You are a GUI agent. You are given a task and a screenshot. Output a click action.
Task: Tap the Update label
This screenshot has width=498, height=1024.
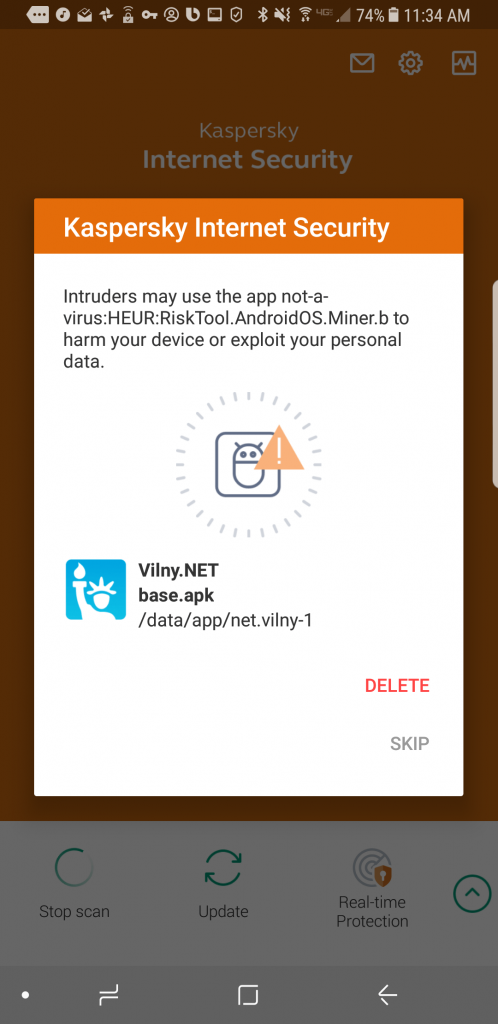tap(223, 912)
